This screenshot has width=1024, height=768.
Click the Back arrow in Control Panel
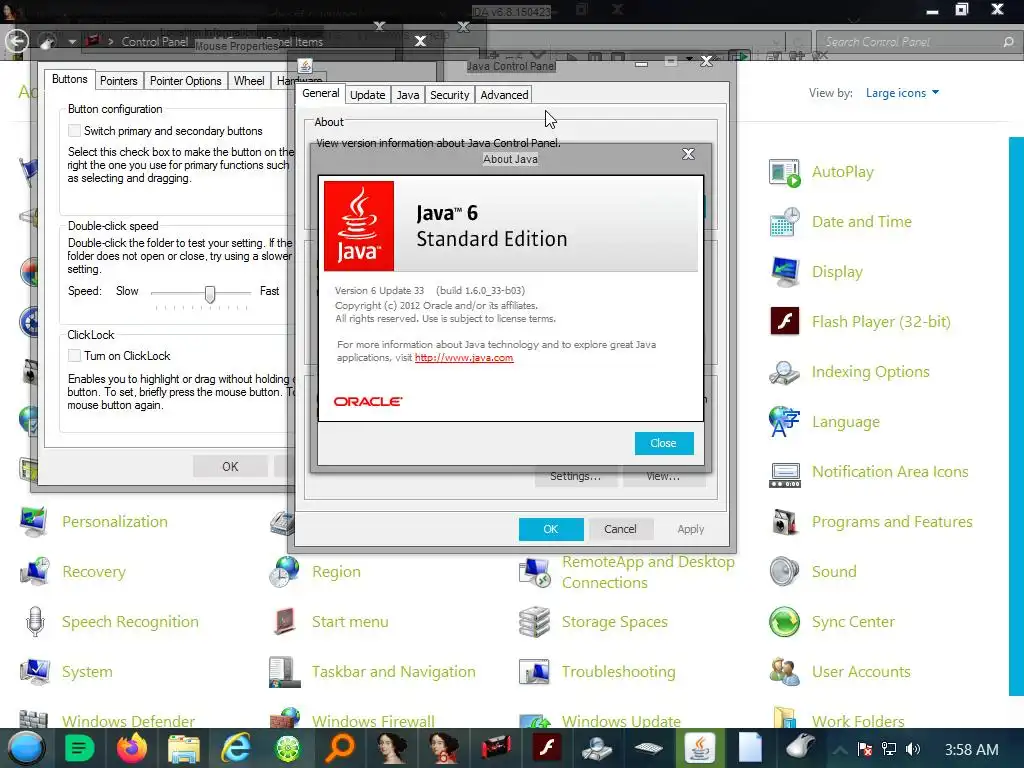coord(17,41)
